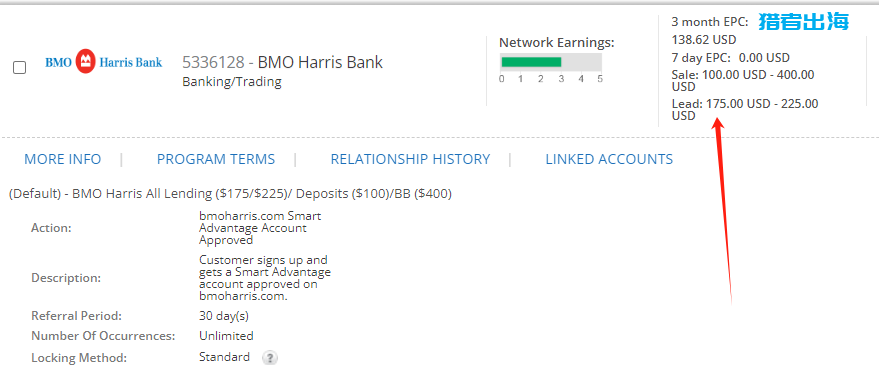The height and width of the screenshot is (365, 879).
Task: Click the (Default) BMO Harris All Lending terms heading
Action: pyautogui.click(x=230, y=194)
